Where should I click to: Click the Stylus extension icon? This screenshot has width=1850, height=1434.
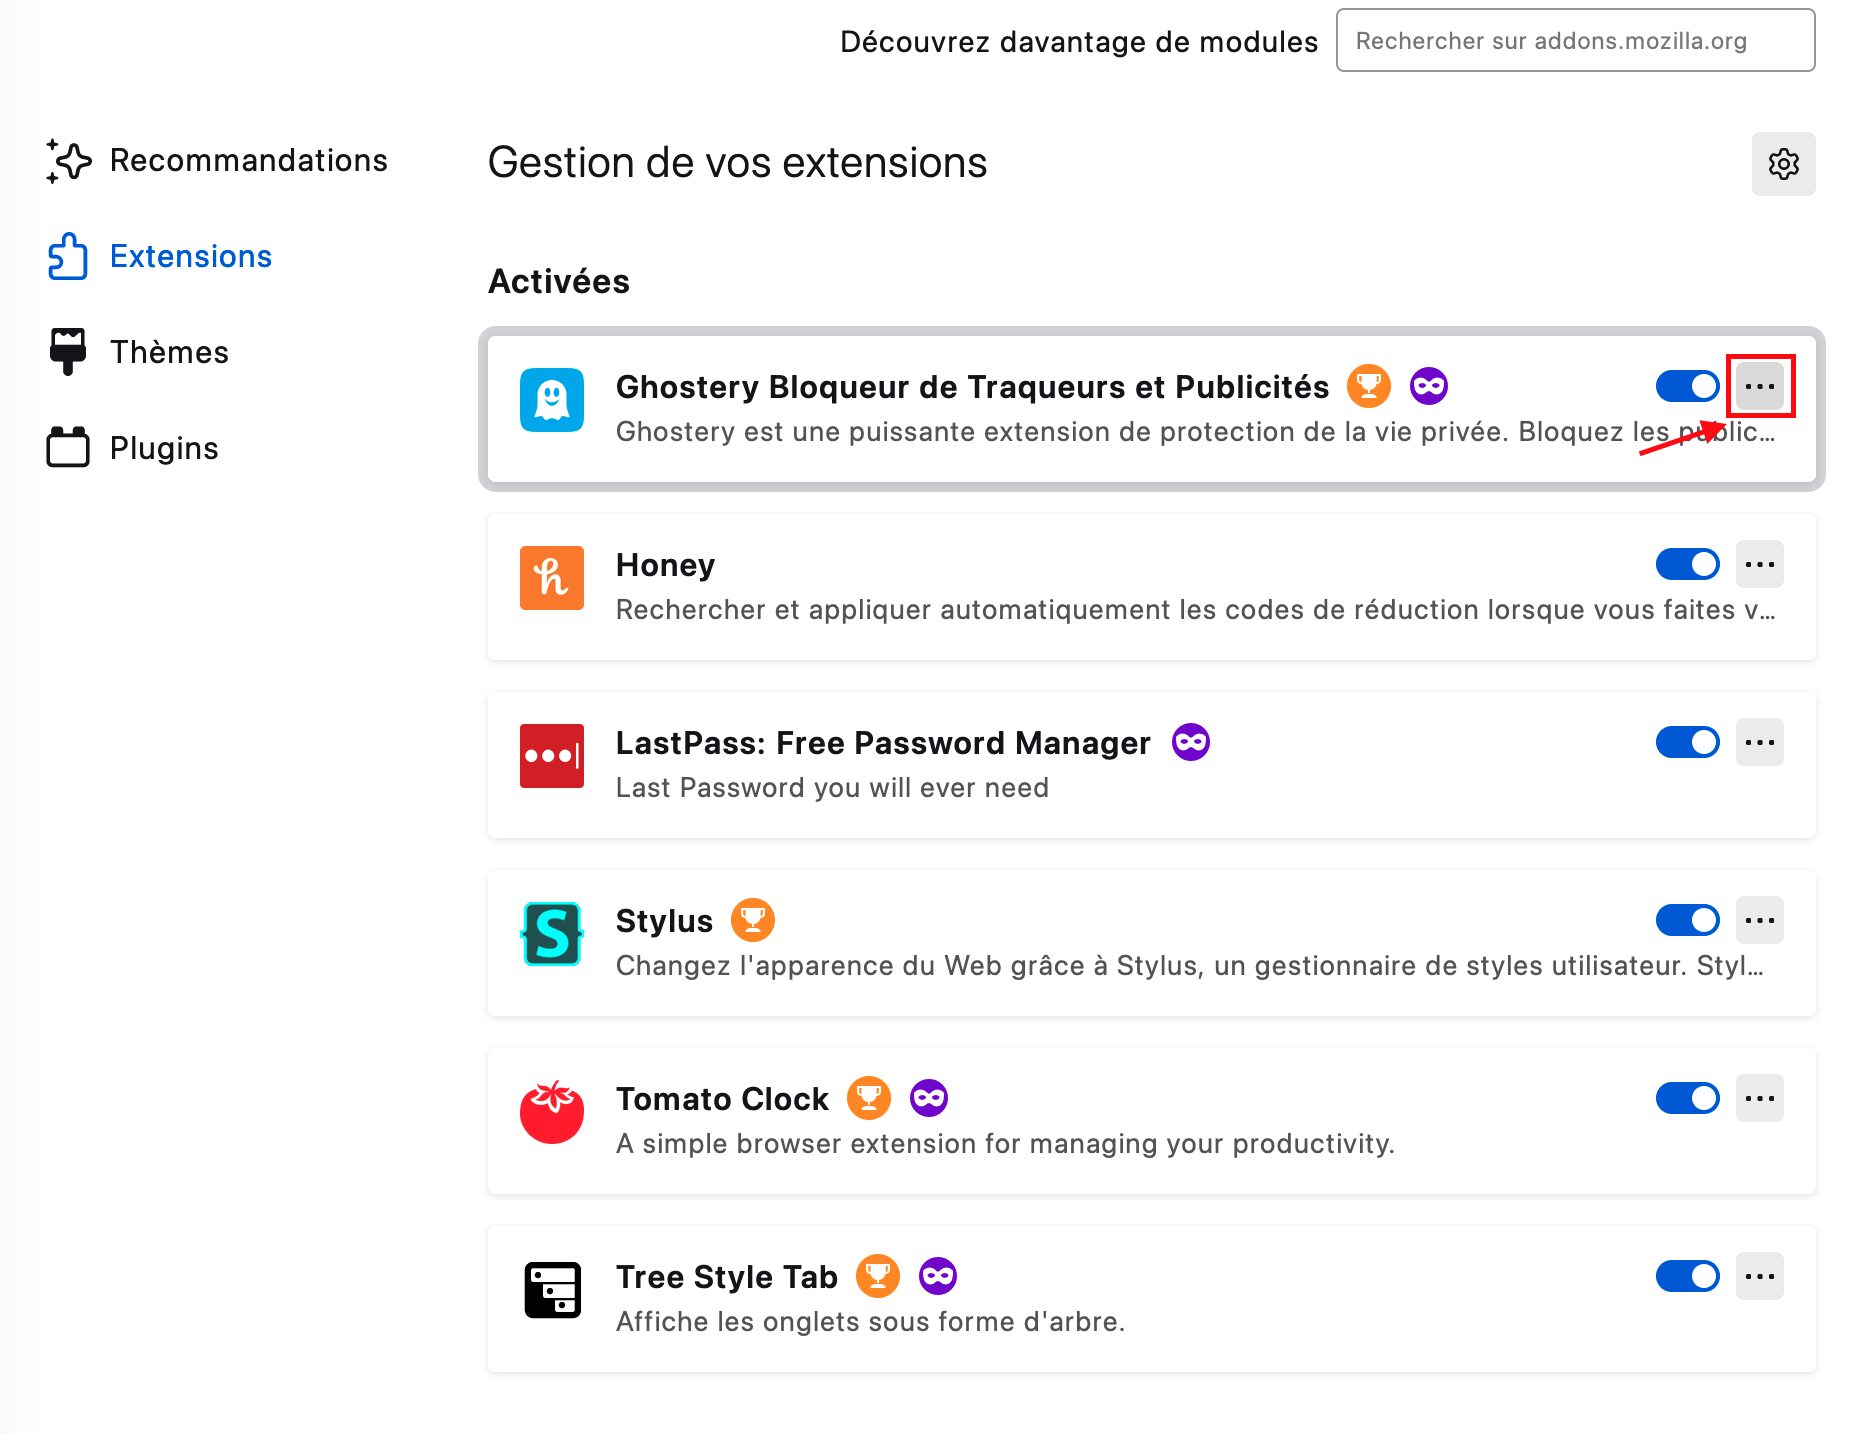tap(552, 934)
